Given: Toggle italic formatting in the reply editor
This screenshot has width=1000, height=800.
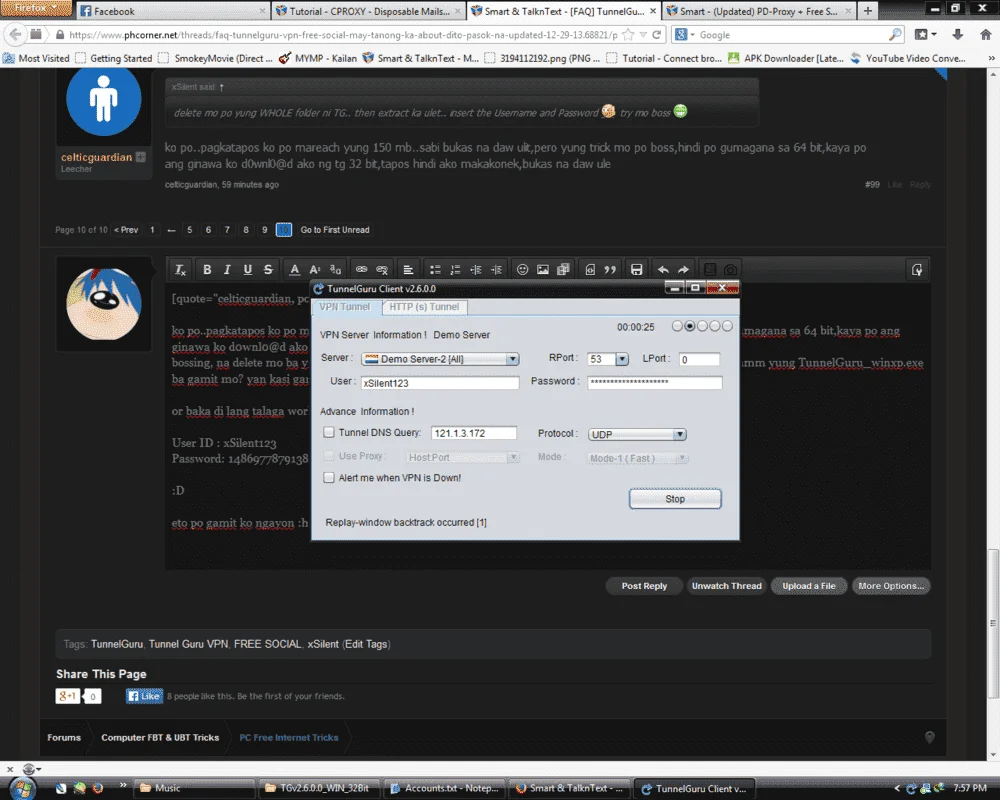Looking at the screenshot, I should point(227,270).
